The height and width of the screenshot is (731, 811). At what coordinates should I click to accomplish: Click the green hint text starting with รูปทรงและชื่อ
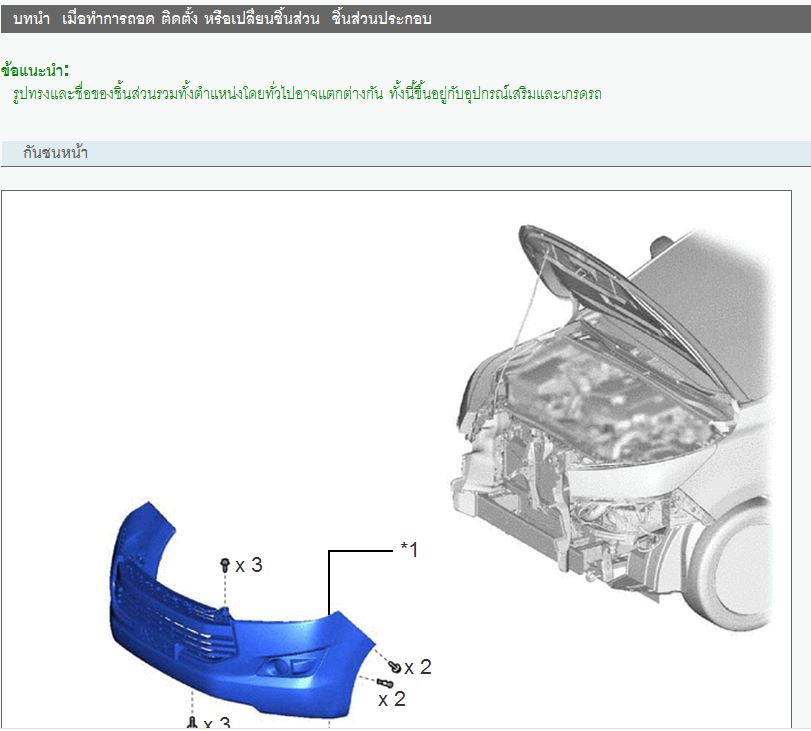coord(307,95)
